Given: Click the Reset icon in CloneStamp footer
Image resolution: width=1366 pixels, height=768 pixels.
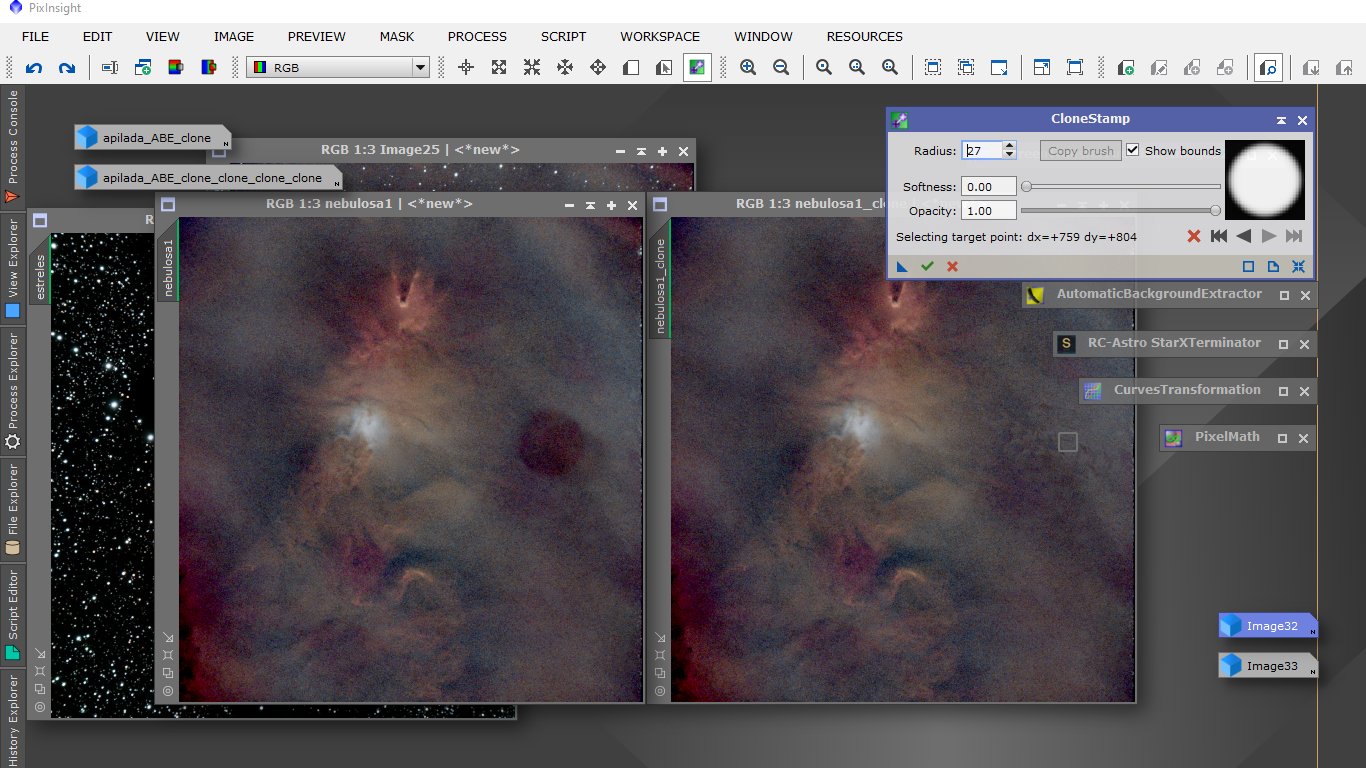Looking at the screenshot, I should (1298, 267).
